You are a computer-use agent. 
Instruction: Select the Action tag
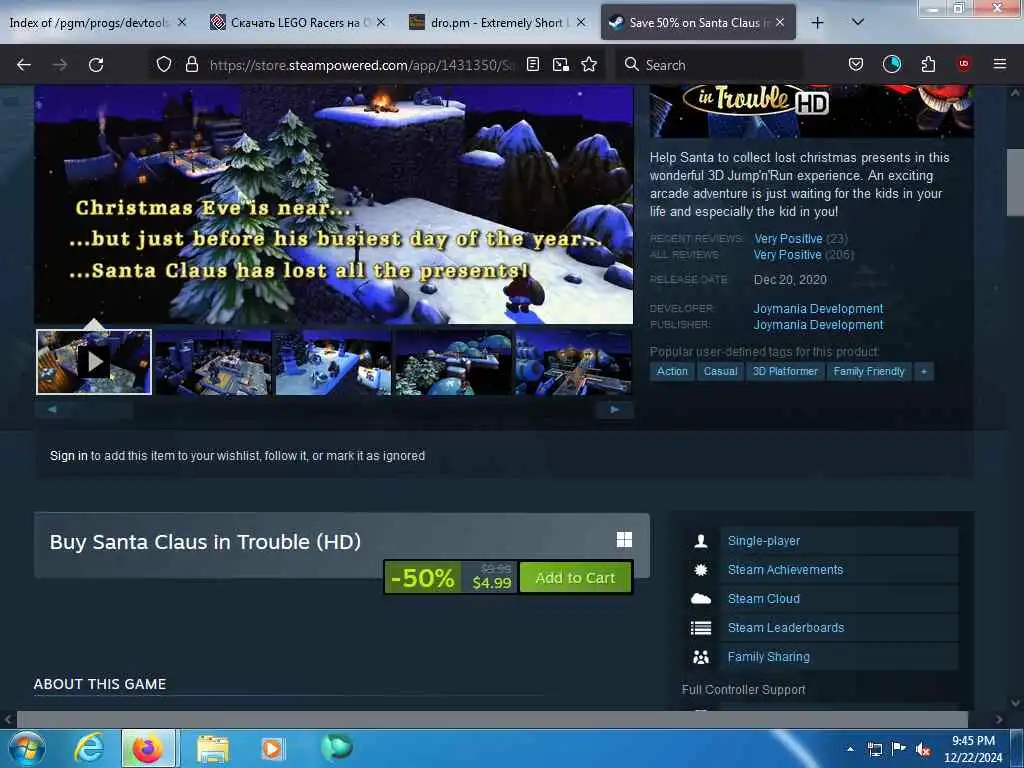point(672,372)
